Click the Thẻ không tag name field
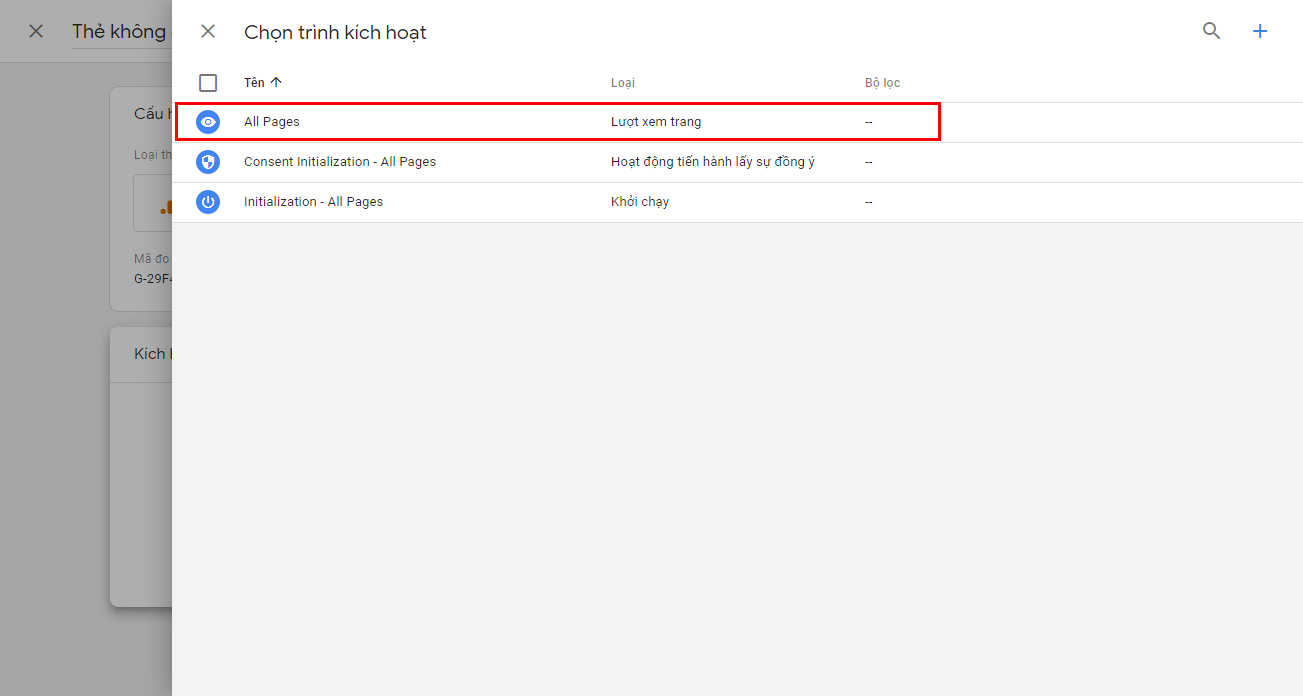Image resolution: width=1303 pixels, height=696 pixels. [120, 32]
